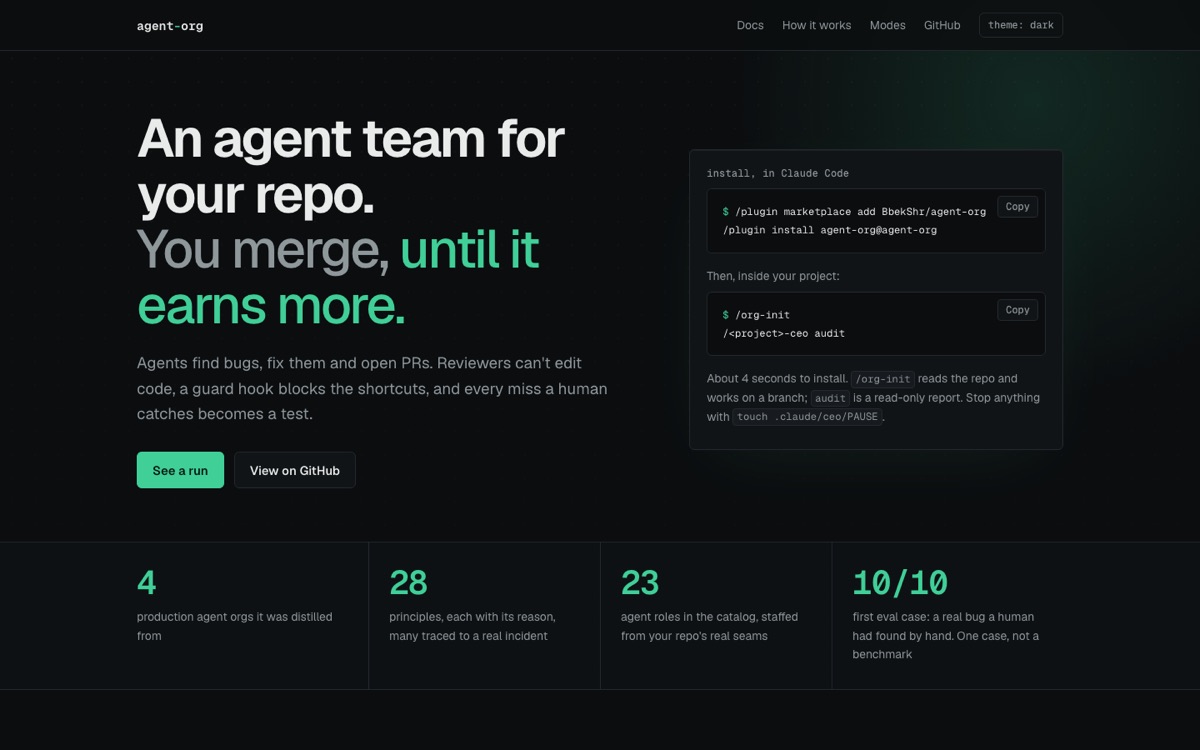Click the 'install, in Claude Code' label
This screenshot has height=750, width=1200.
click(777, 173)
